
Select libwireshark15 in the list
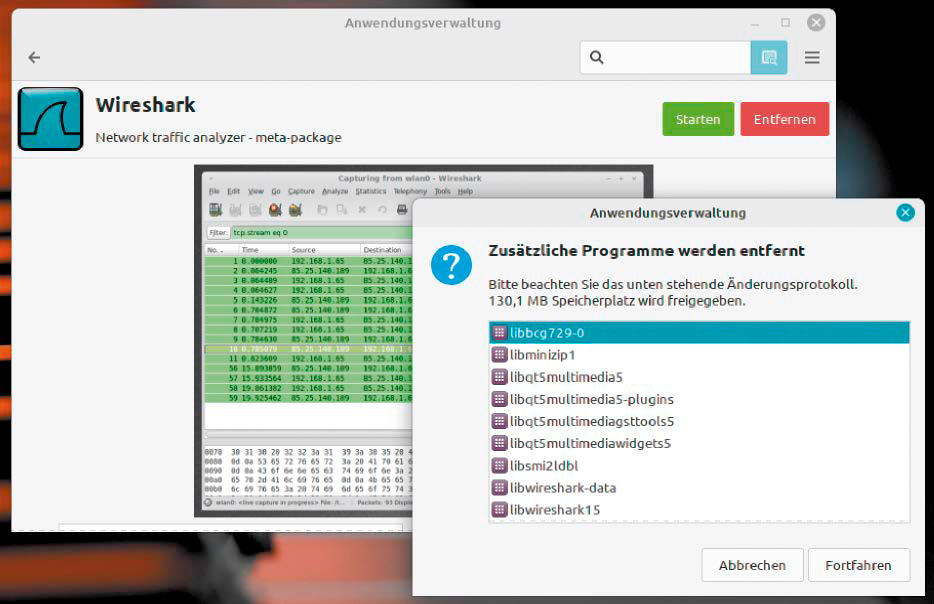tap(699, 509)
